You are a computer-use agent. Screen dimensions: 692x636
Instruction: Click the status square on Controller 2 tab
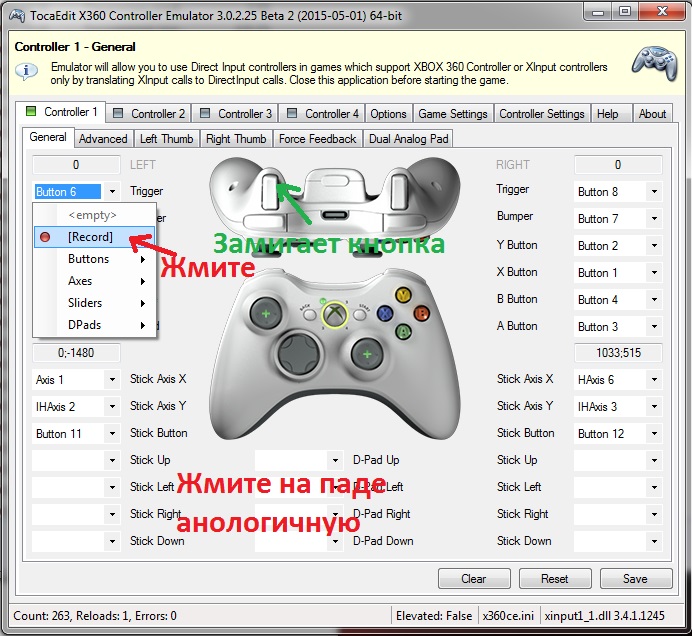coord(117,113)
